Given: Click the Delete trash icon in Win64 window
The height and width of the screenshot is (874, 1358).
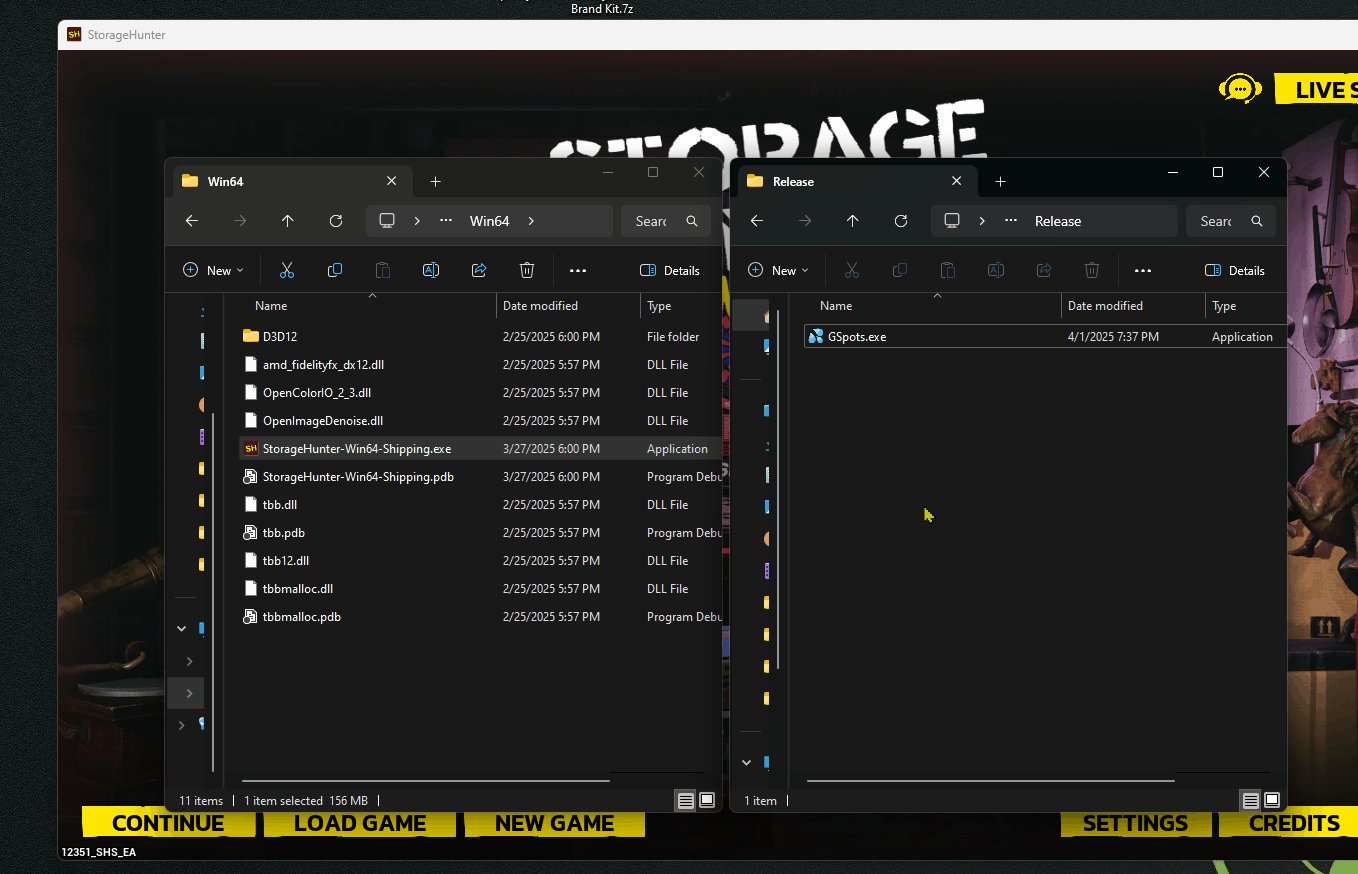Looking at the screenshot, I should (x=527, y=270).
